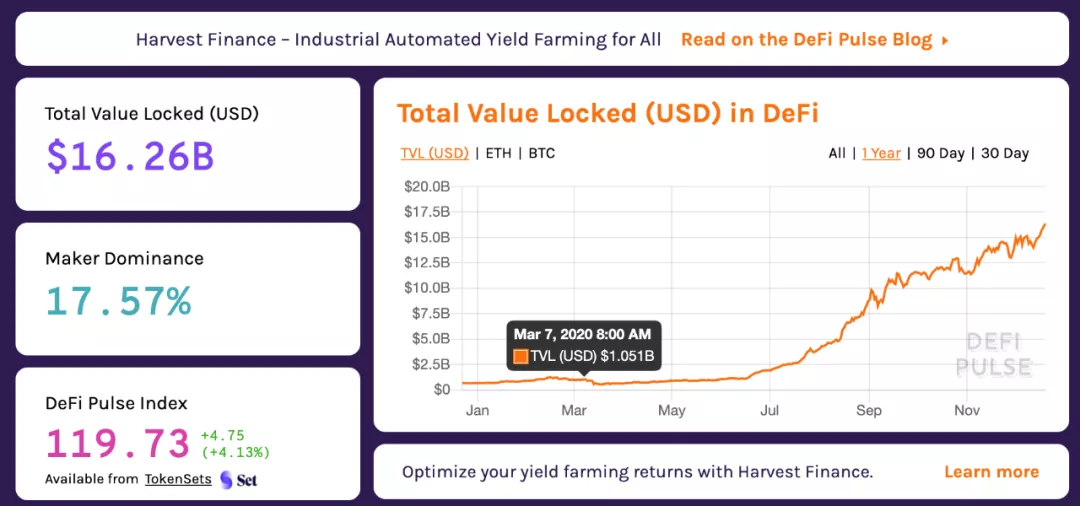
Task: Click the orange TVL legend square in tooltip
Action: point(520,356)
